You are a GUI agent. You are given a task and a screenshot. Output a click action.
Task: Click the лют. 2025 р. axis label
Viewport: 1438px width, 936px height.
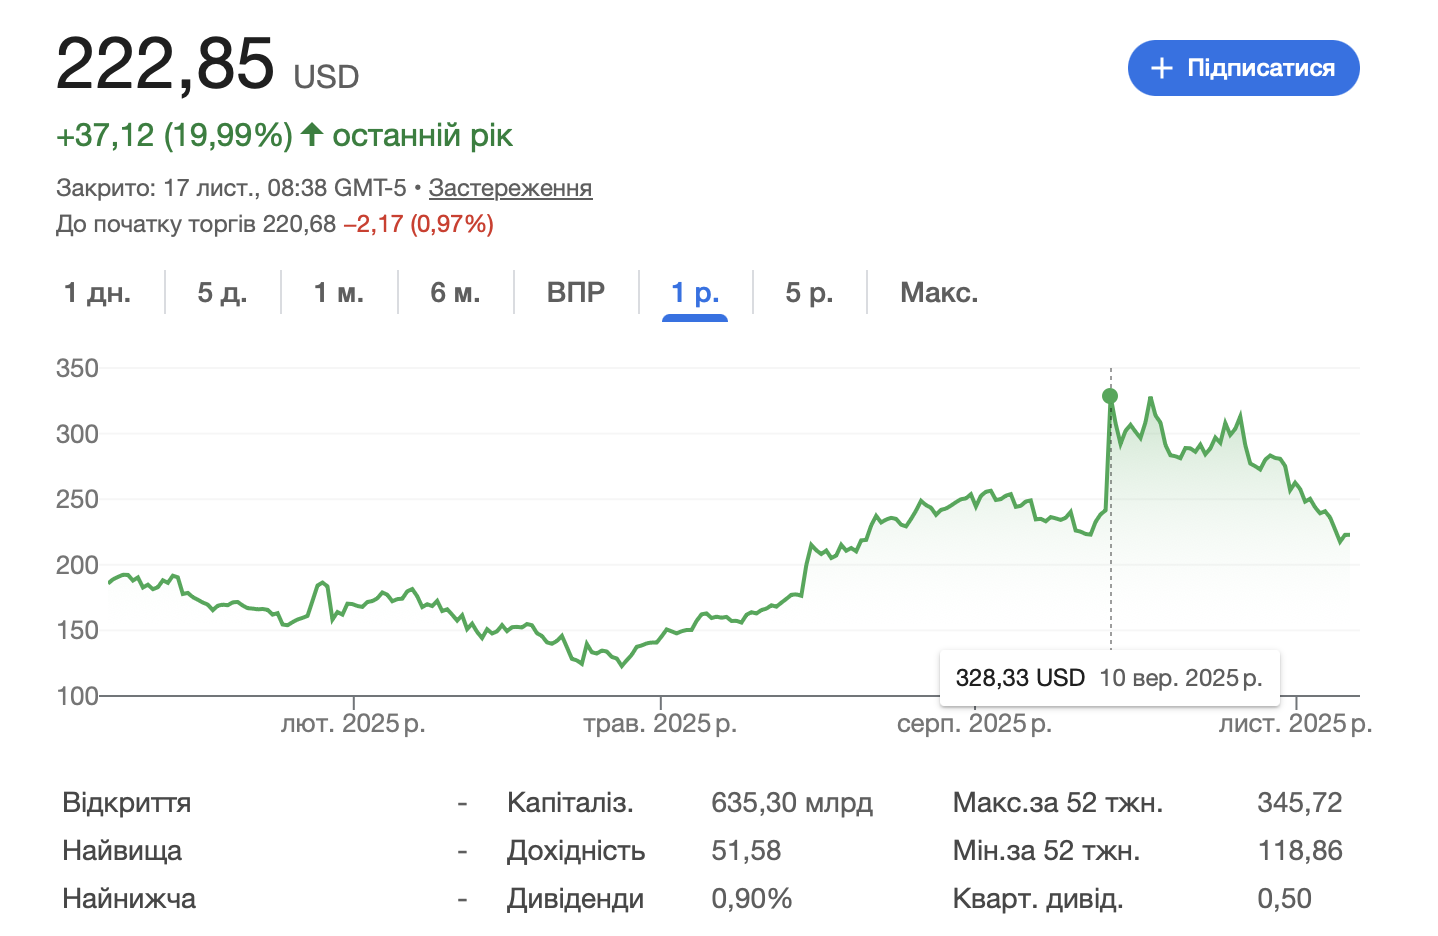tap(353, 724)
